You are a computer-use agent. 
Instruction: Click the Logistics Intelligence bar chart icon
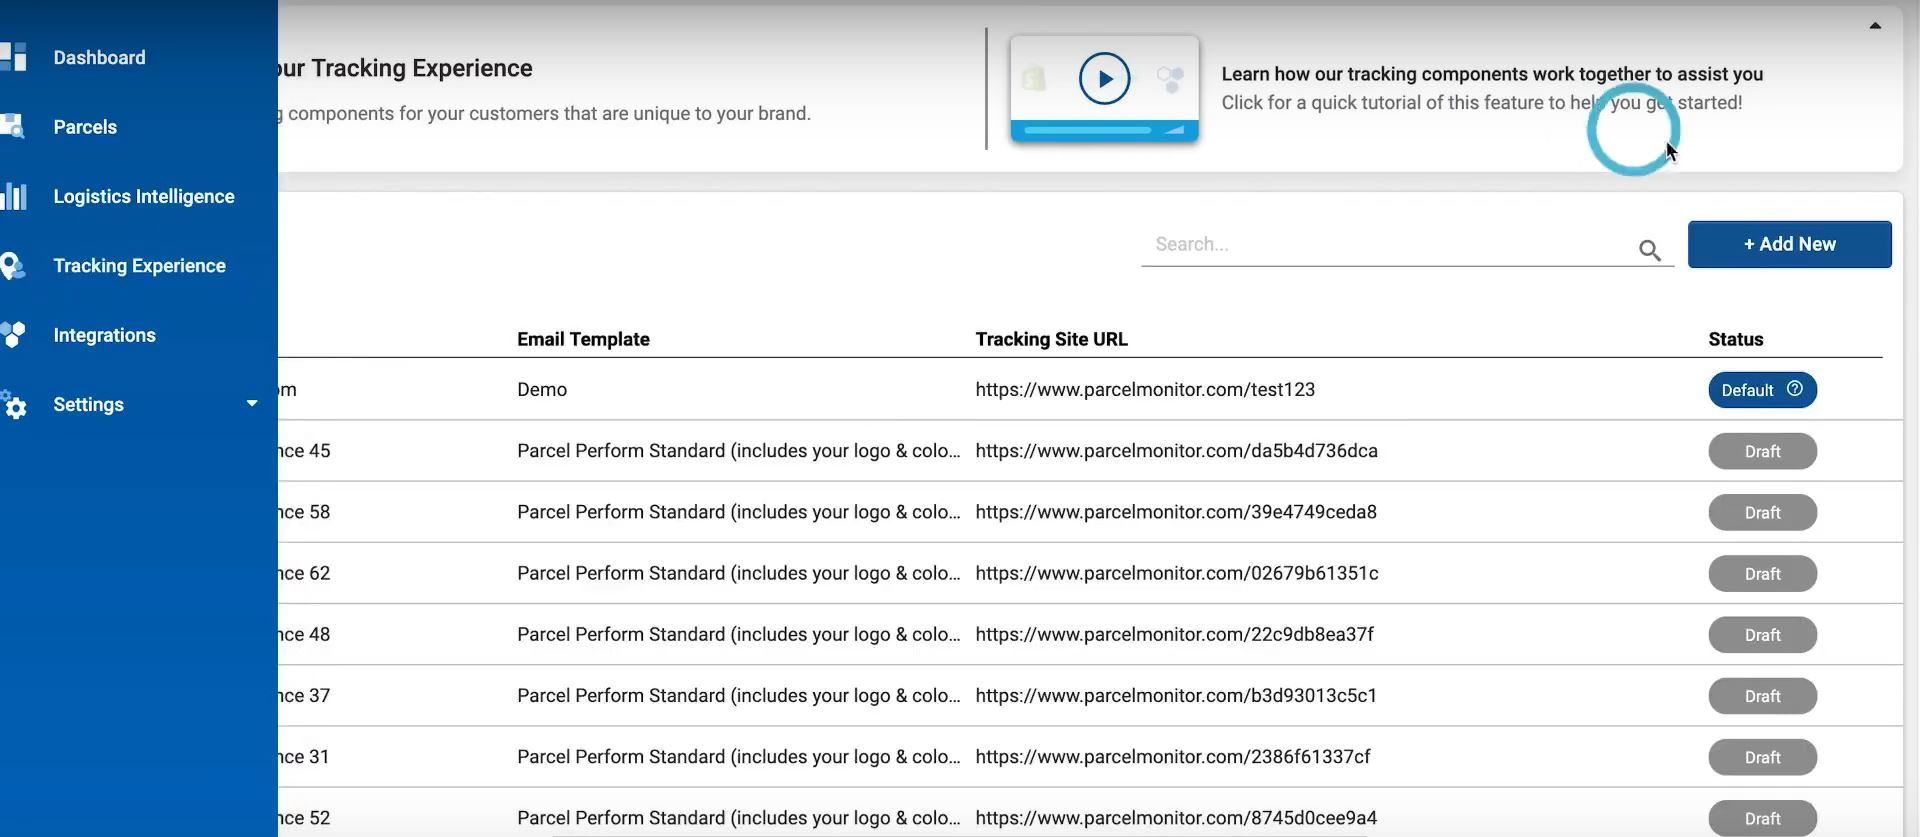[14, 196]
